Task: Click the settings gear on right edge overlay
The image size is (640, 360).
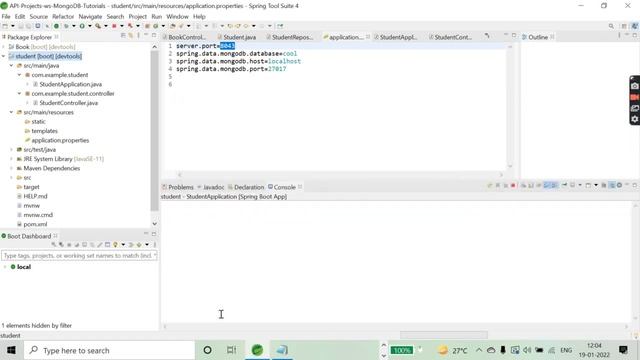Action: tap(635, 119)
